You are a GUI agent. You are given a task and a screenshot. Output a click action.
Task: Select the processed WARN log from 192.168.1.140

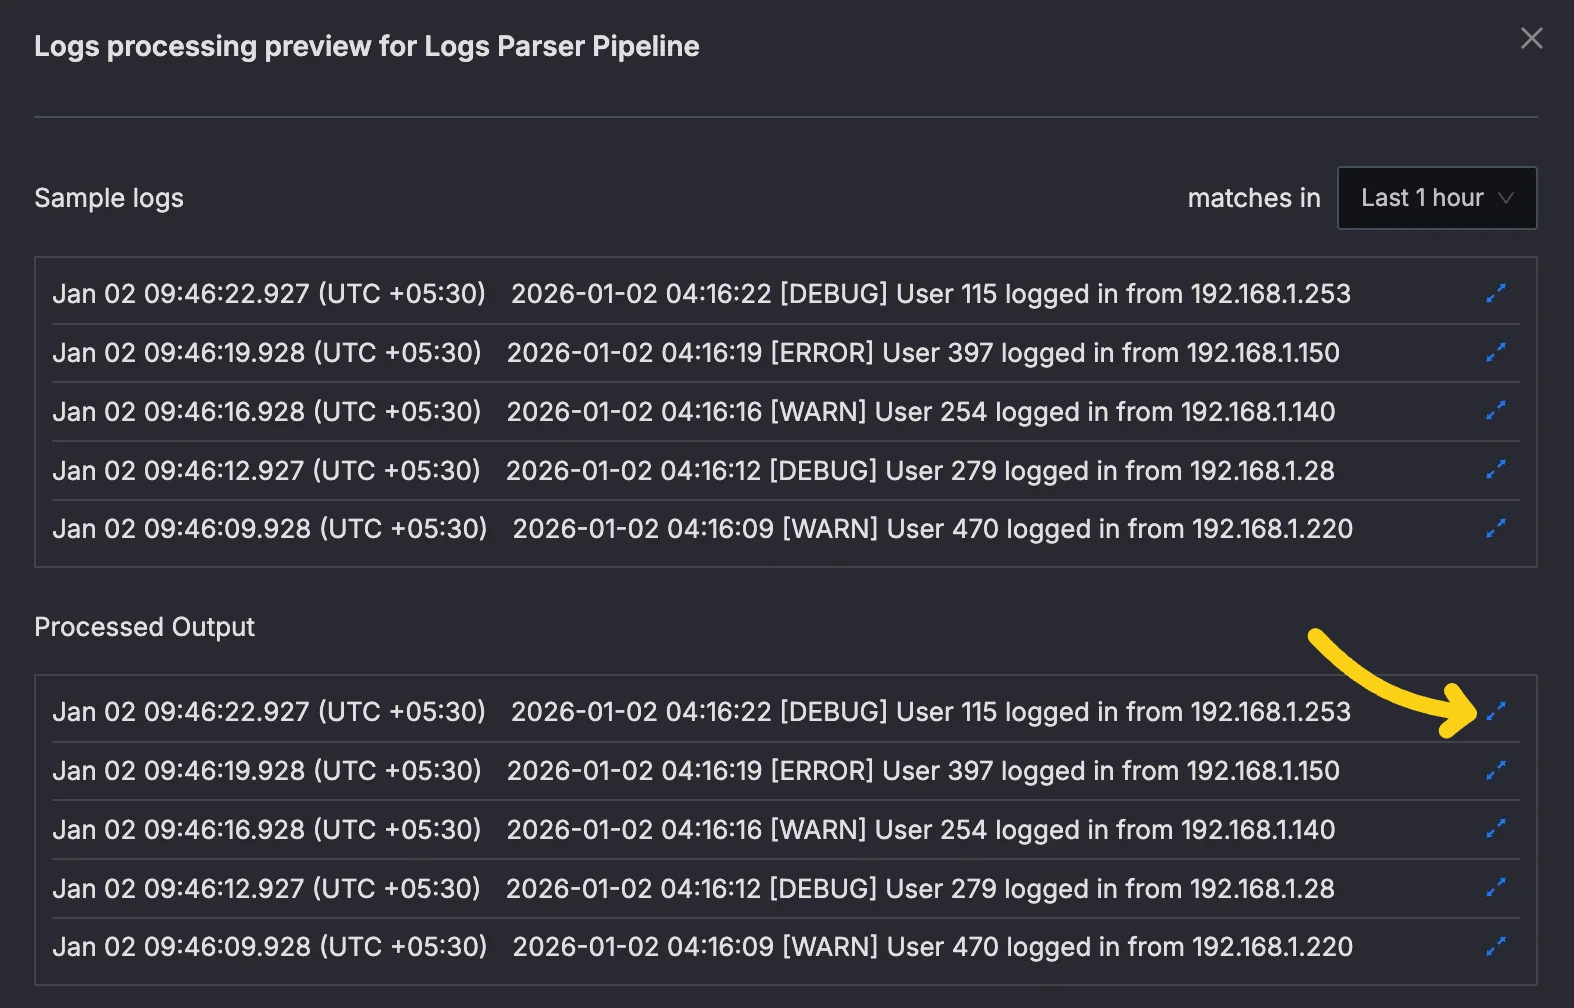click(x=920, y=830)
